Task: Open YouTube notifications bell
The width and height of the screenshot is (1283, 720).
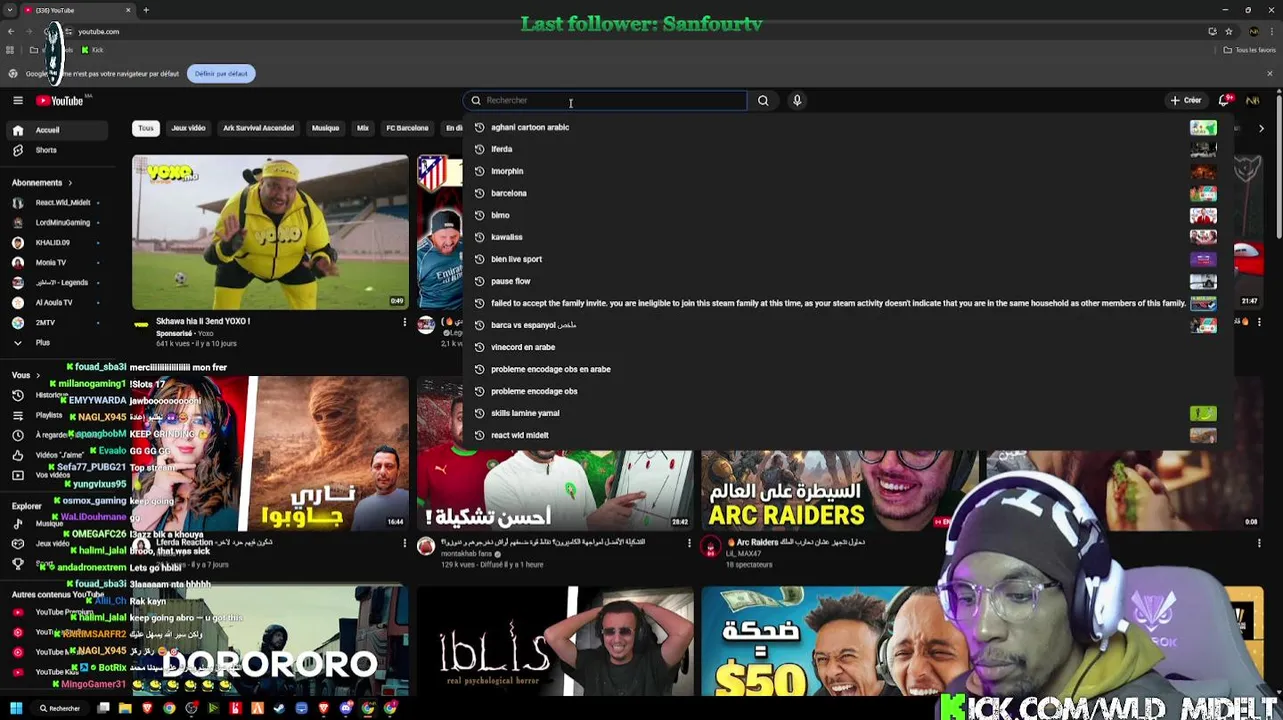Action: click(1224, 100)
